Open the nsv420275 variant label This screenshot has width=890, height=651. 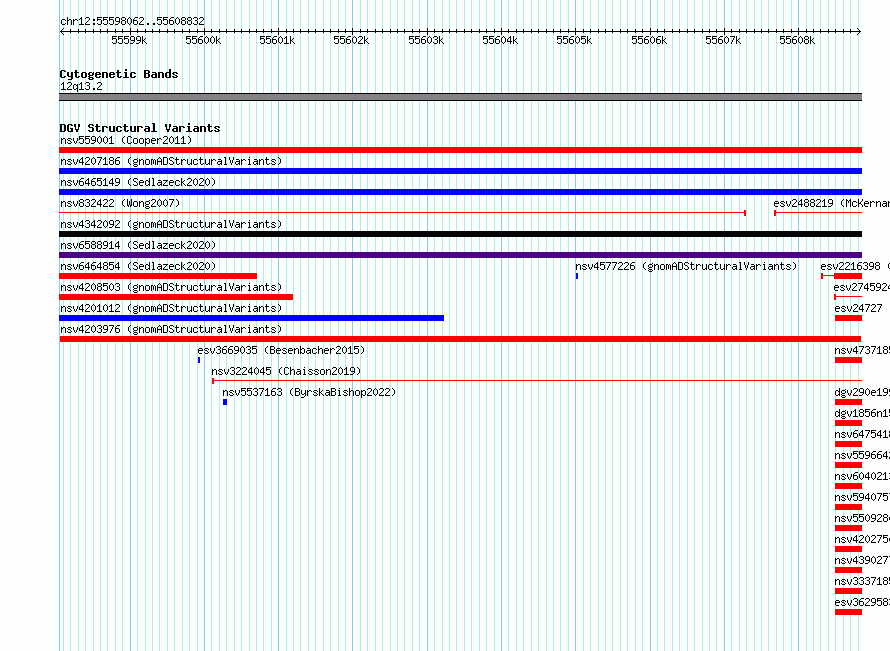862,539
